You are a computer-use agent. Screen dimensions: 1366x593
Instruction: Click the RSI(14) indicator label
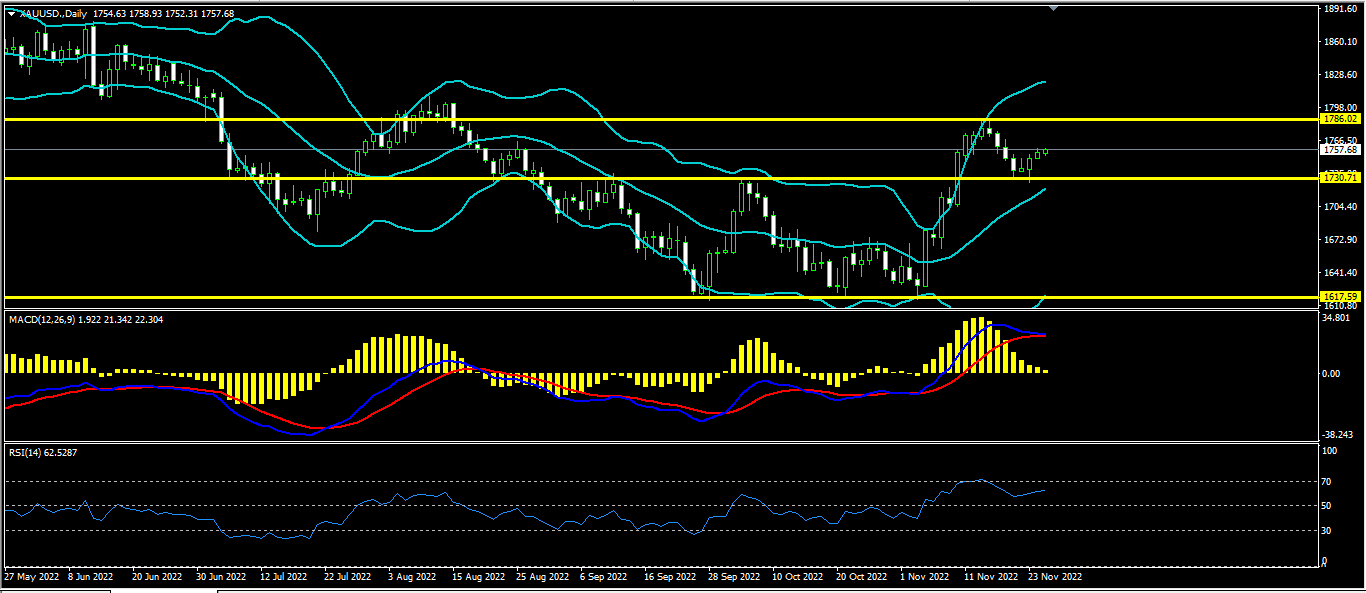click(24, 453)
